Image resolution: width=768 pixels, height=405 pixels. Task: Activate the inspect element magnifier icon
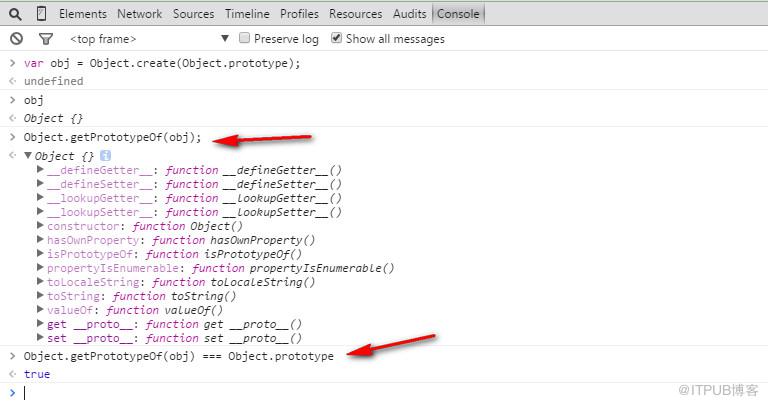coord(15,14)
